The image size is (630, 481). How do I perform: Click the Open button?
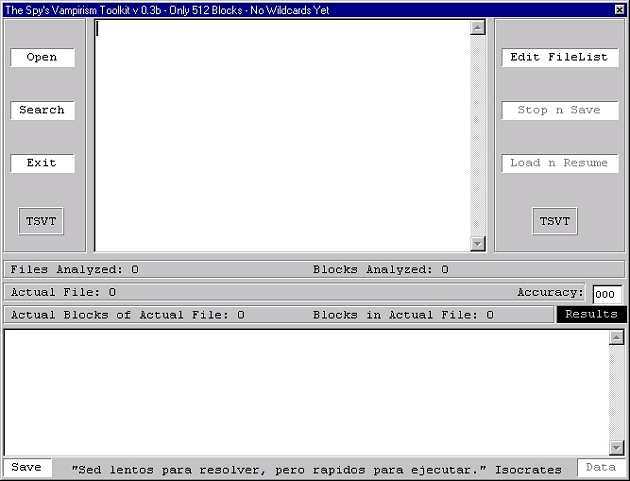(42, 58)
